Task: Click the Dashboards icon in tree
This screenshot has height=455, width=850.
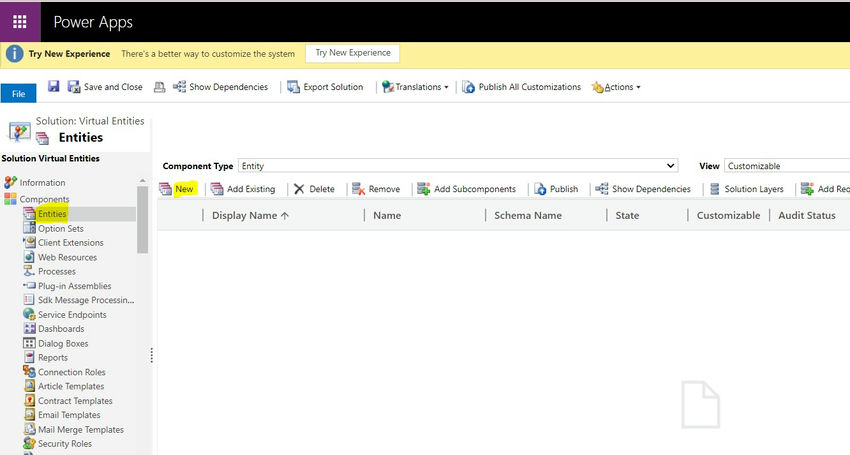Action: (29, 328)
